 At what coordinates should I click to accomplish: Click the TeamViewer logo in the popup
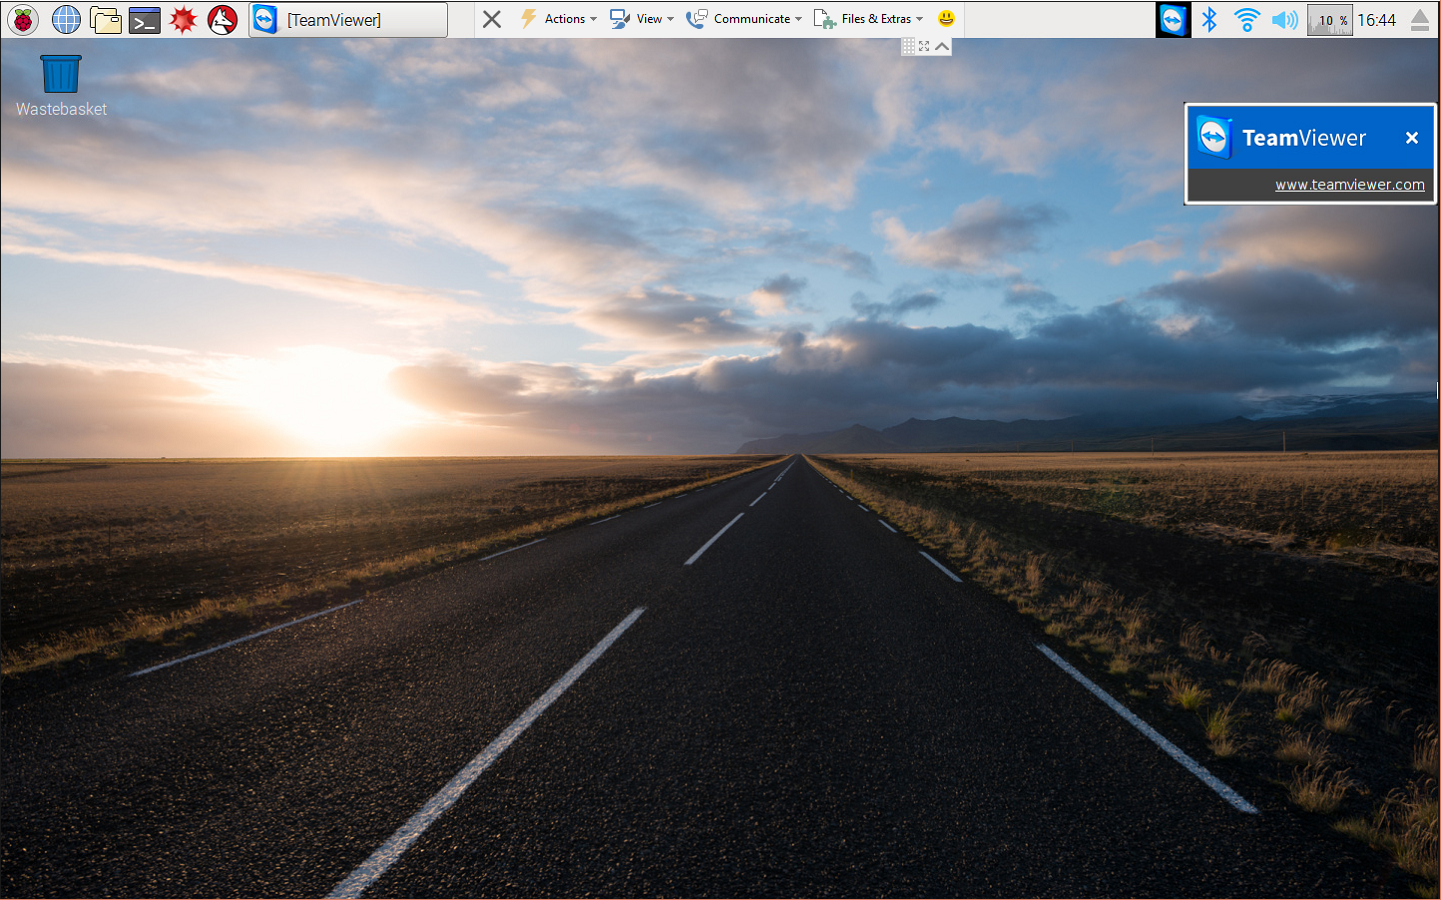[x=1214, y=138]
